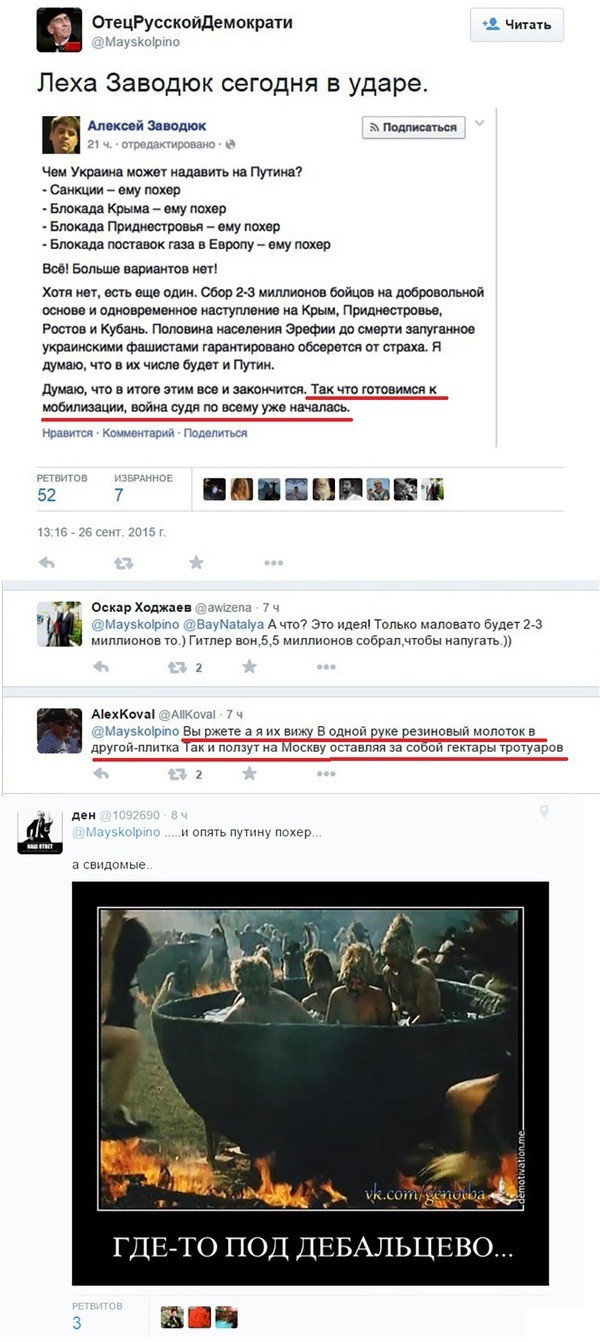Open @Mayskolpino handle link in header
Image resolution: width=600 pixels, height=1342 pixels.
134,44
